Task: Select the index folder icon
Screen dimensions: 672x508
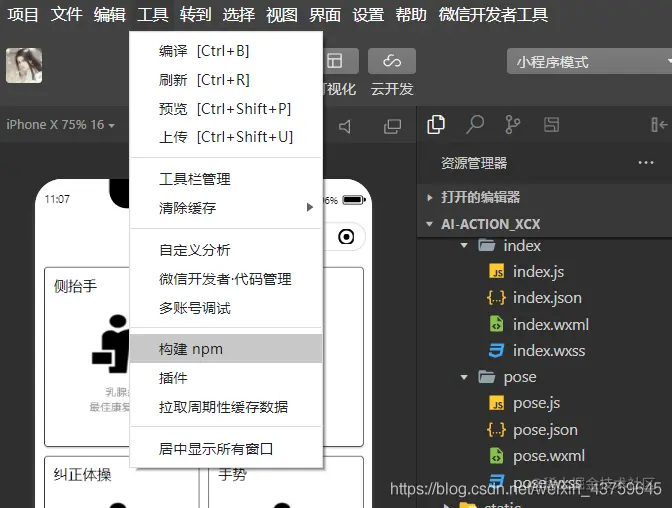Action: coord(486,246)
